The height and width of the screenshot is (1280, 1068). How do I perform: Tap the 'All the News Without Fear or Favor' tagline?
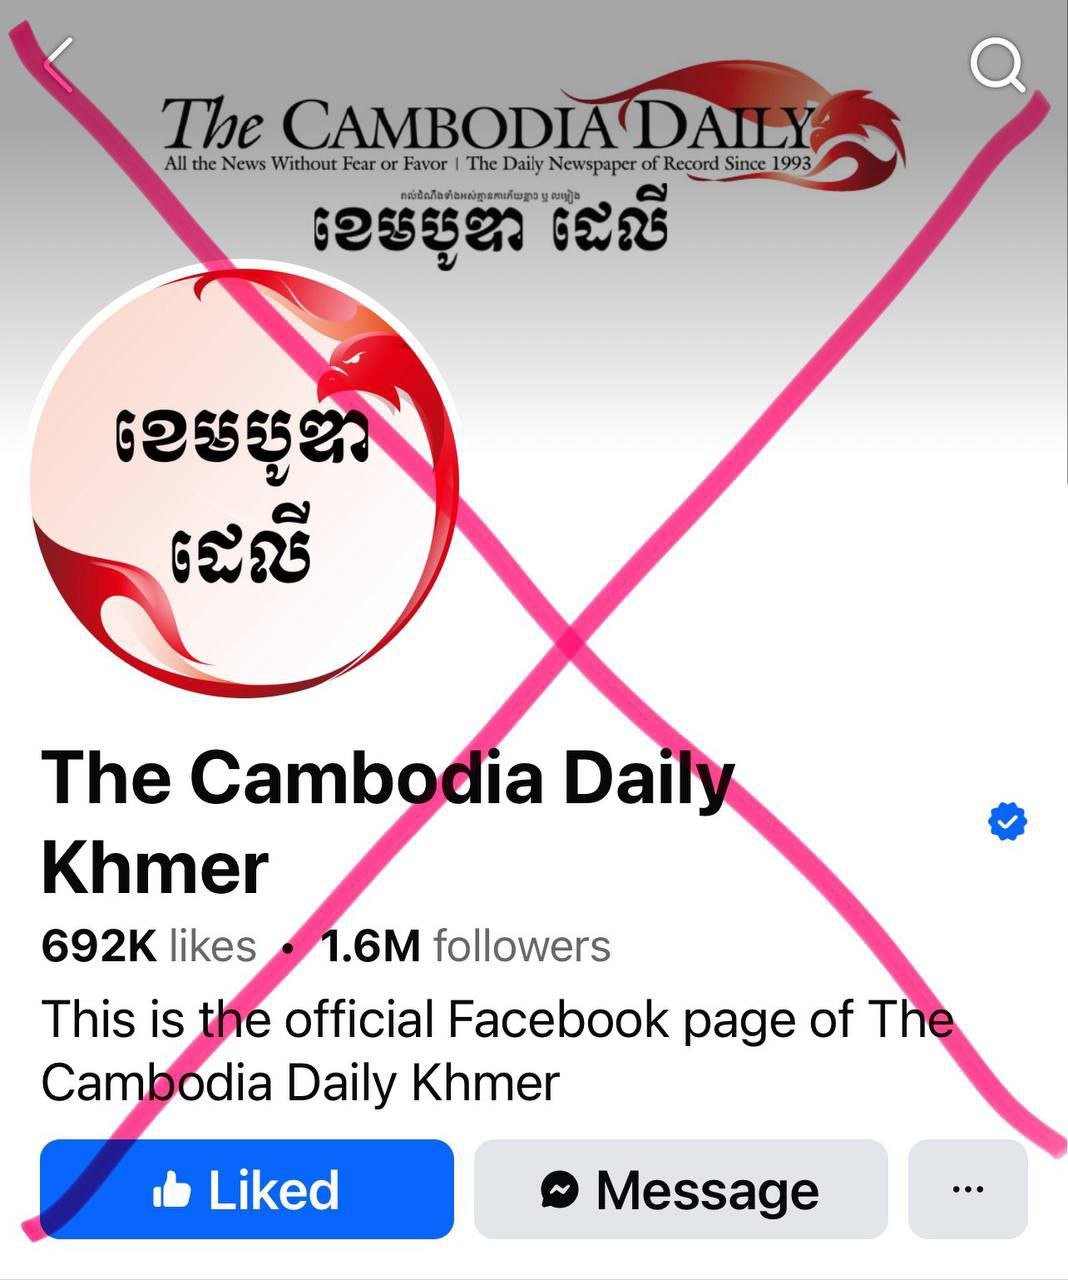[306, 163]
